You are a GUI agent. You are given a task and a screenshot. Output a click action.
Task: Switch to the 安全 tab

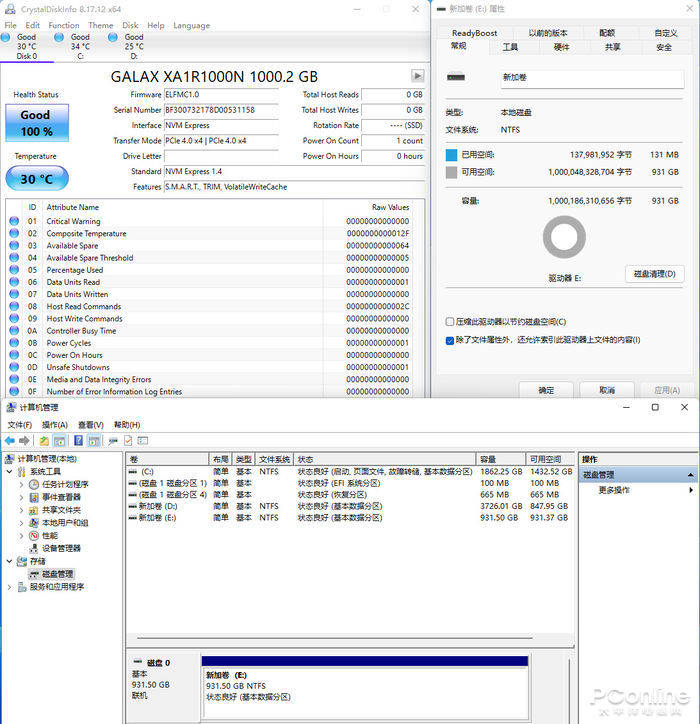664,47
